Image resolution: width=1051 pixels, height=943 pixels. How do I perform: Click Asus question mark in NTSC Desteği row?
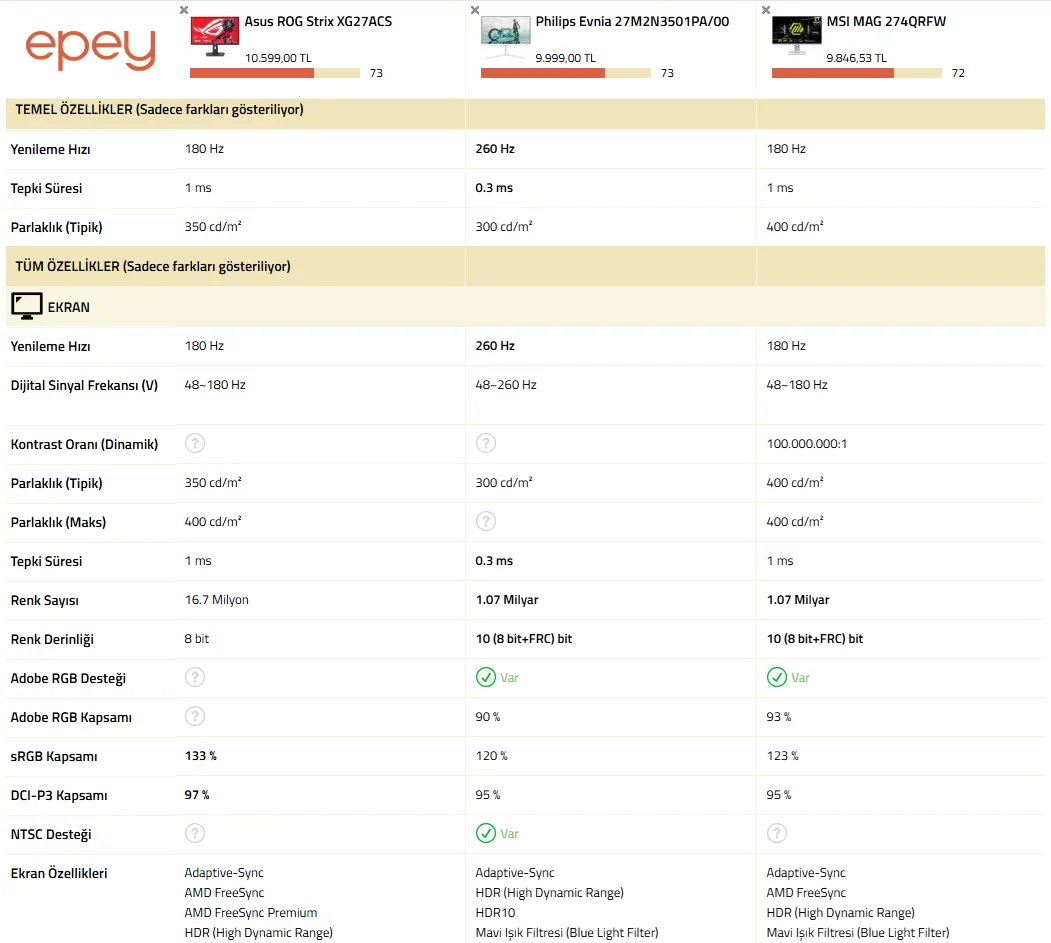click(x=195, y=833)
